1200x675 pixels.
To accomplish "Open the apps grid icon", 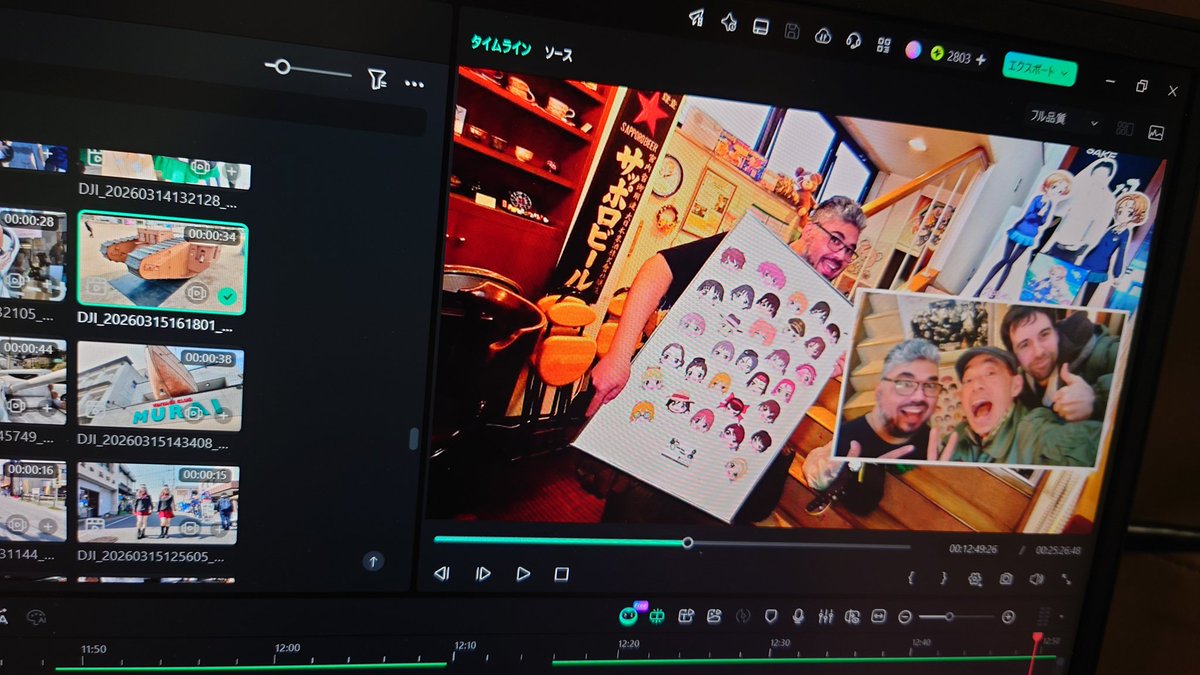I will (884, 44).
